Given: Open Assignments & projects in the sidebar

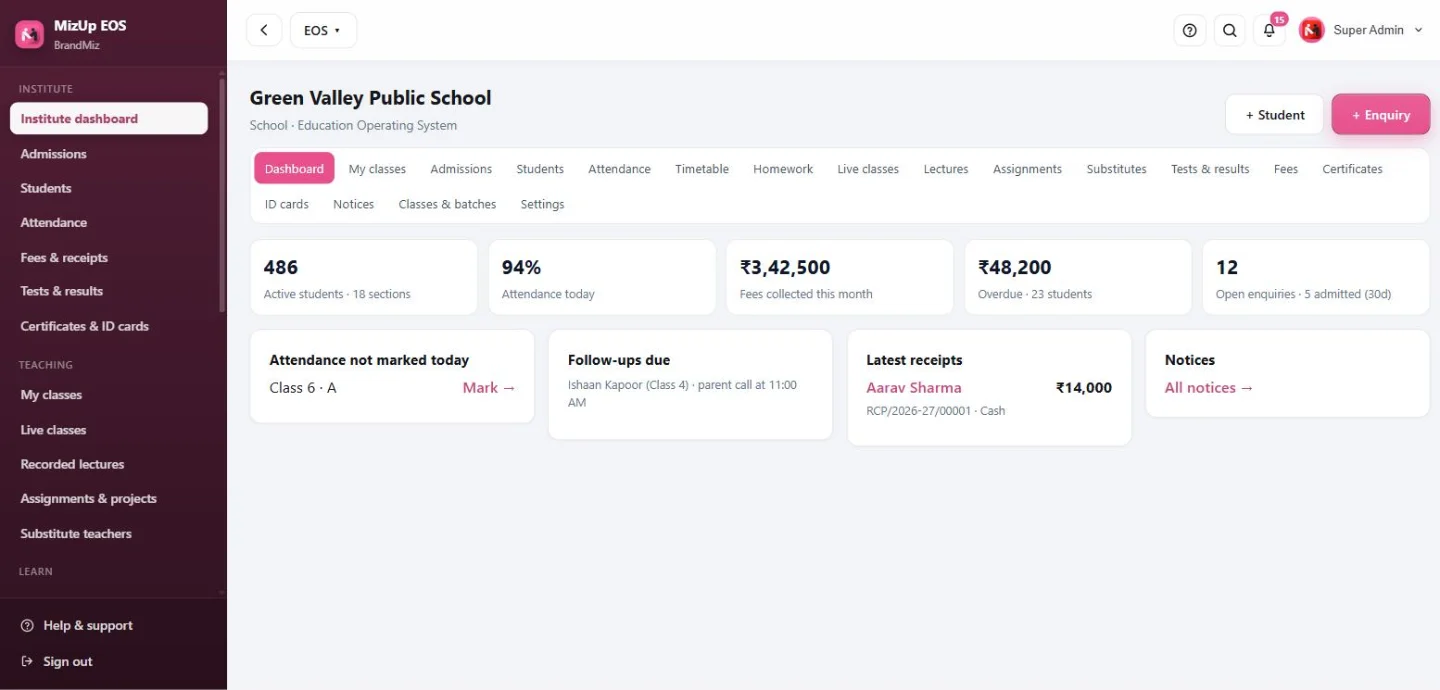Looking at the screenshot, I should (109, 498).
